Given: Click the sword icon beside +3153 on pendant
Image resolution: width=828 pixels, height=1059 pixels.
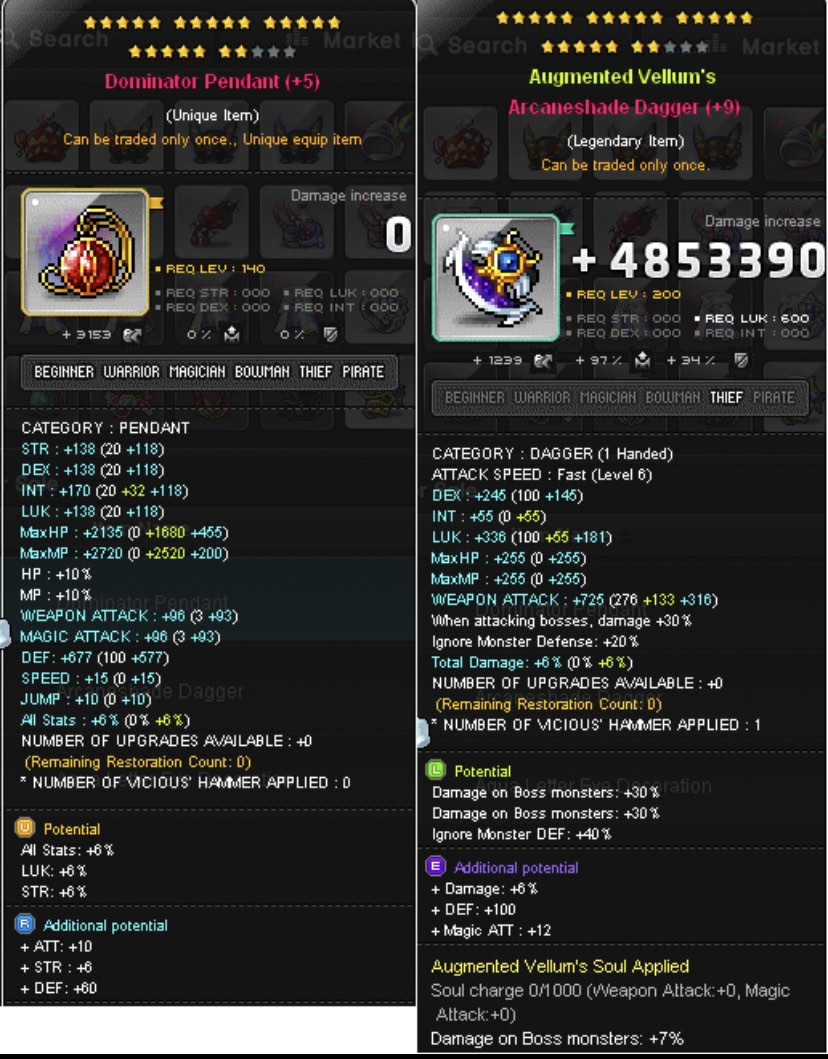Looking at the screenshot, I should coord(132,335).
